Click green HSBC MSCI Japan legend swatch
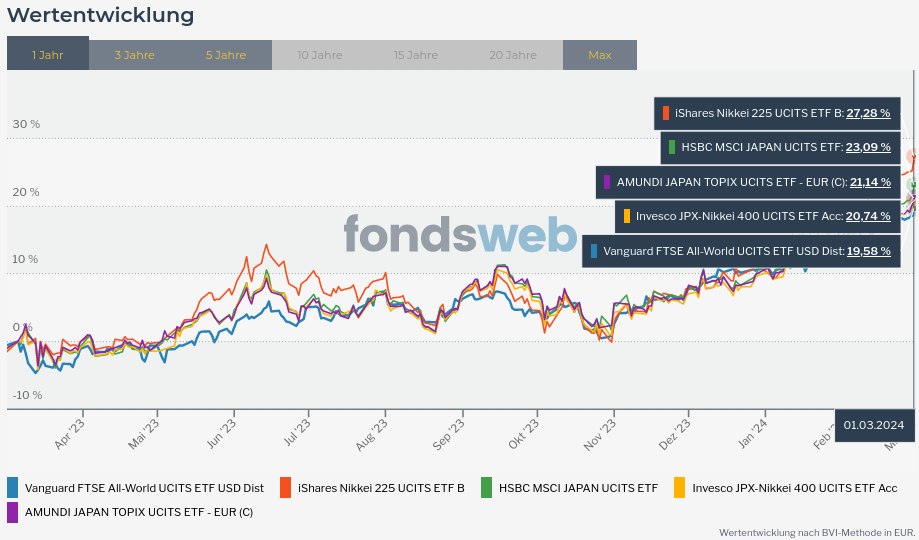Viewport: 919px width, 540px height. click(487, 488)
